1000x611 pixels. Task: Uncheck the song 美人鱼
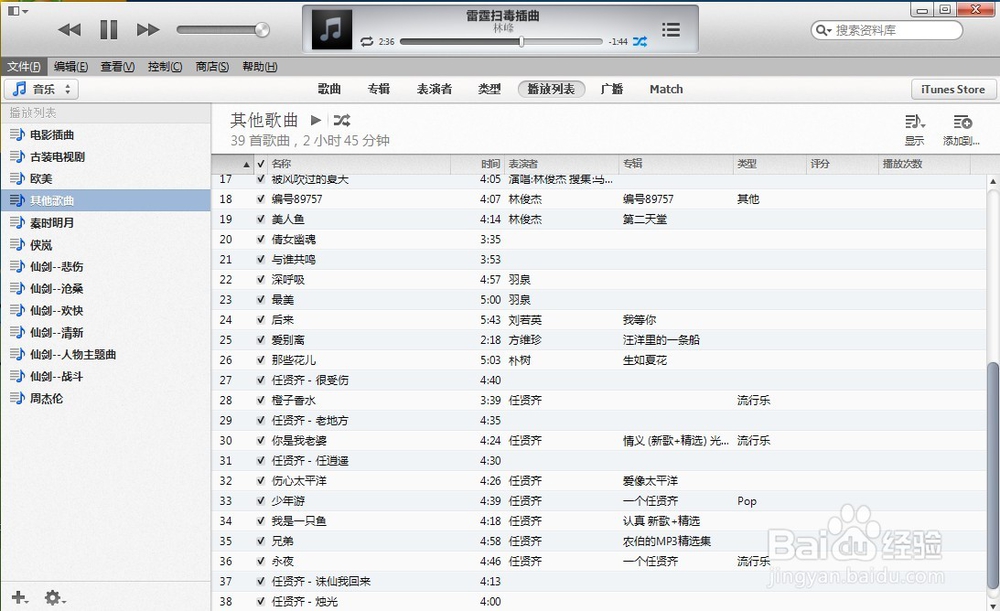260,219
